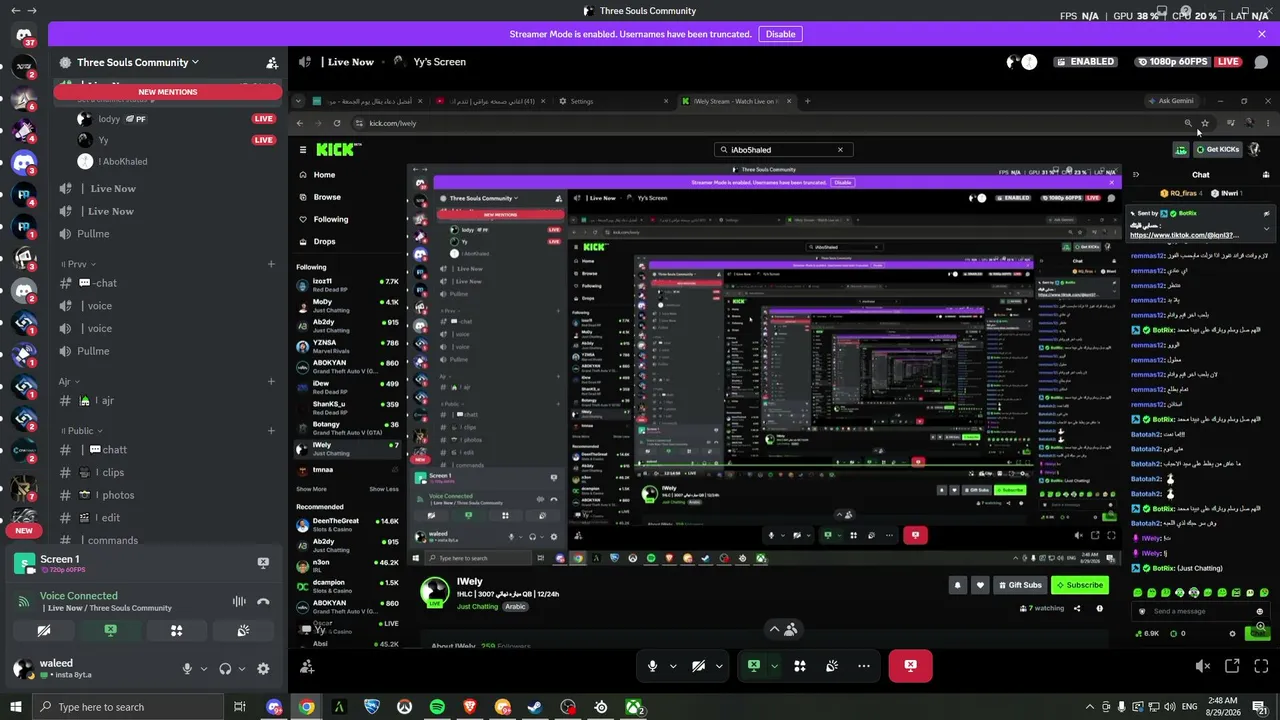Open the Three Souls Community server menu
1280x720 pixels.
[x=138, y=62]
